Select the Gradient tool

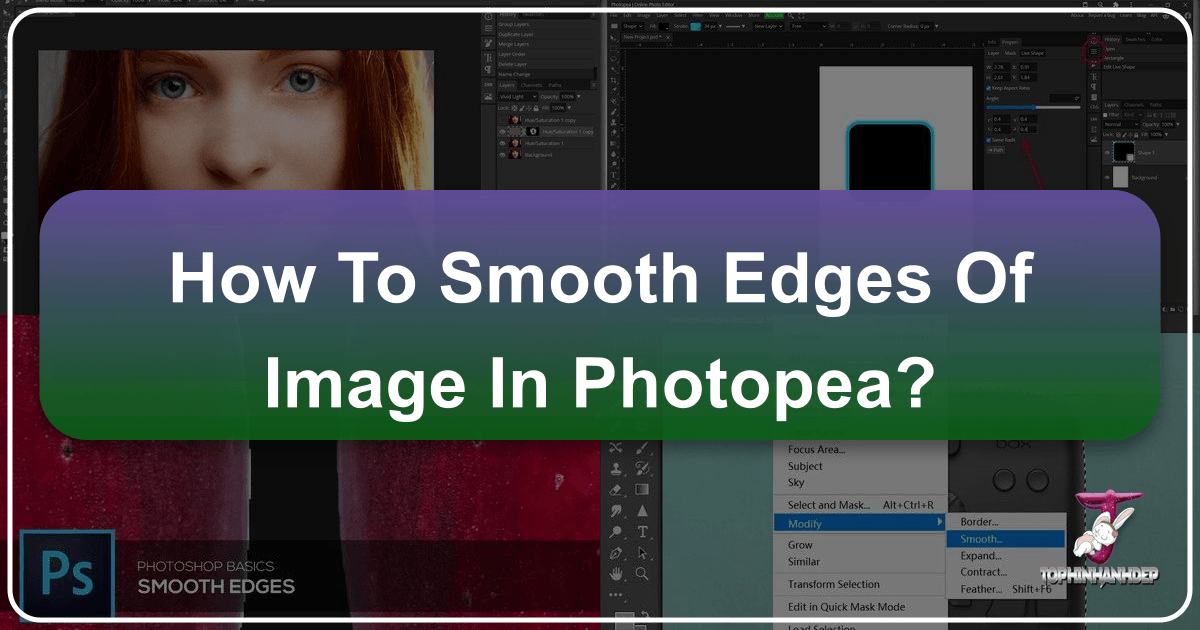click(643, 489)
